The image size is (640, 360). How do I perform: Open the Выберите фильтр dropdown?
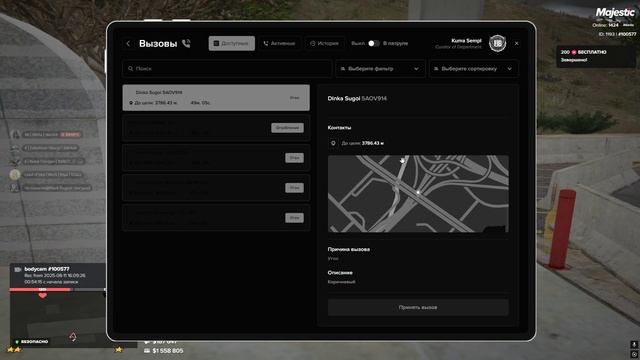(x=380, y=69)
